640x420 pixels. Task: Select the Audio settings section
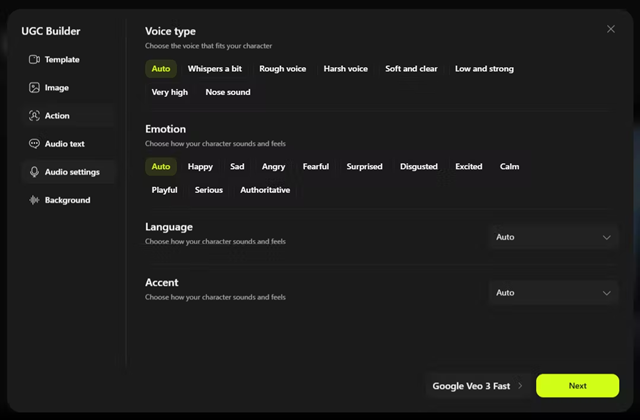point(69,172)
